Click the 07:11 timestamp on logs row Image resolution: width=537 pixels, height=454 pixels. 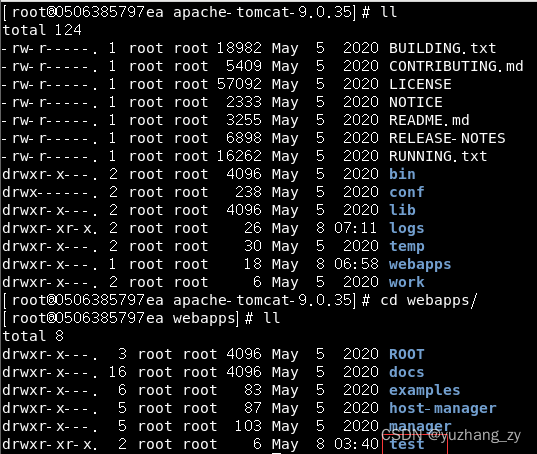(355, 228)
